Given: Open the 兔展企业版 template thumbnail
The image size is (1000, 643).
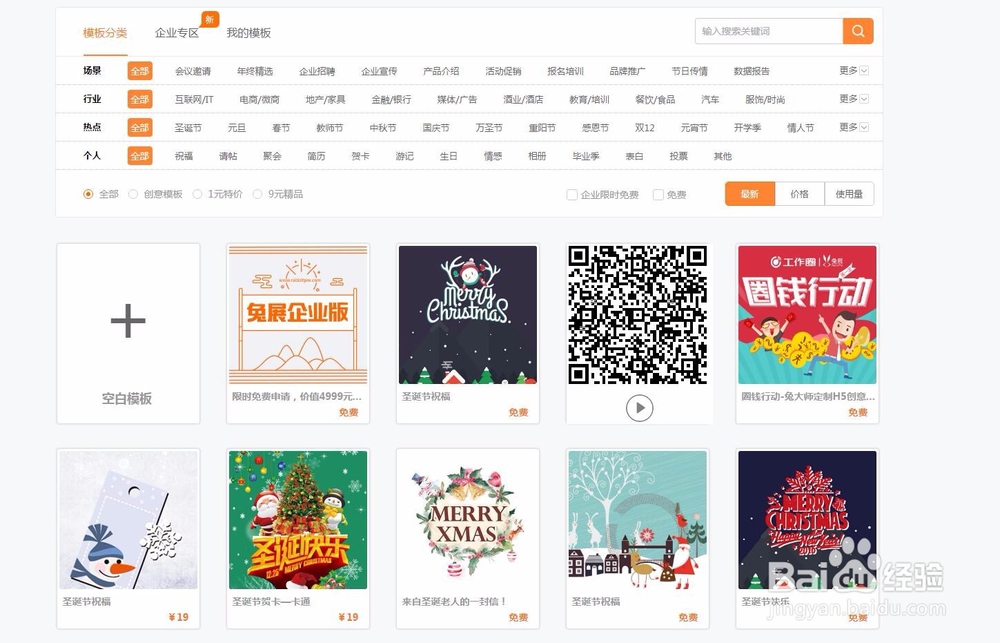Looking at the screenshot, I should (298, 314).
